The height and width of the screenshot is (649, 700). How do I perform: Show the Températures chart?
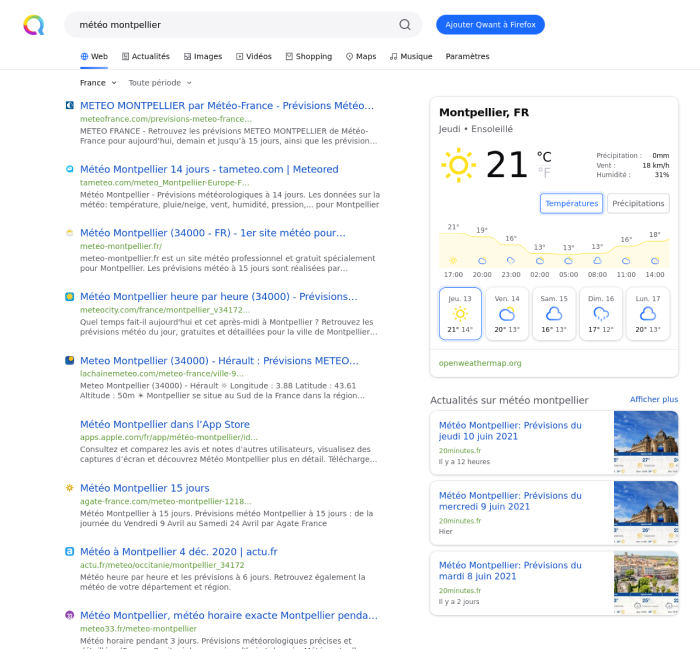pos(571,204)
